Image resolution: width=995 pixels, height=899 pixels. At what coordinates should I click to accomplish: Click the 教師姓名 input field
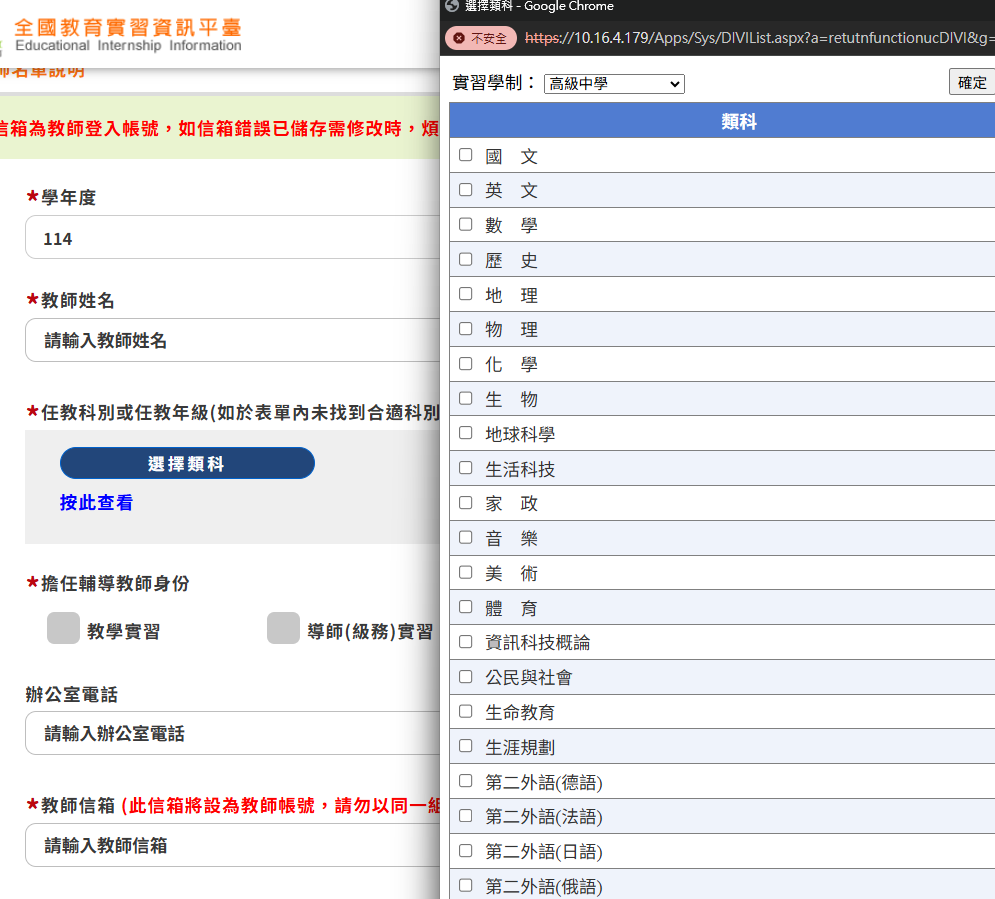232,340
